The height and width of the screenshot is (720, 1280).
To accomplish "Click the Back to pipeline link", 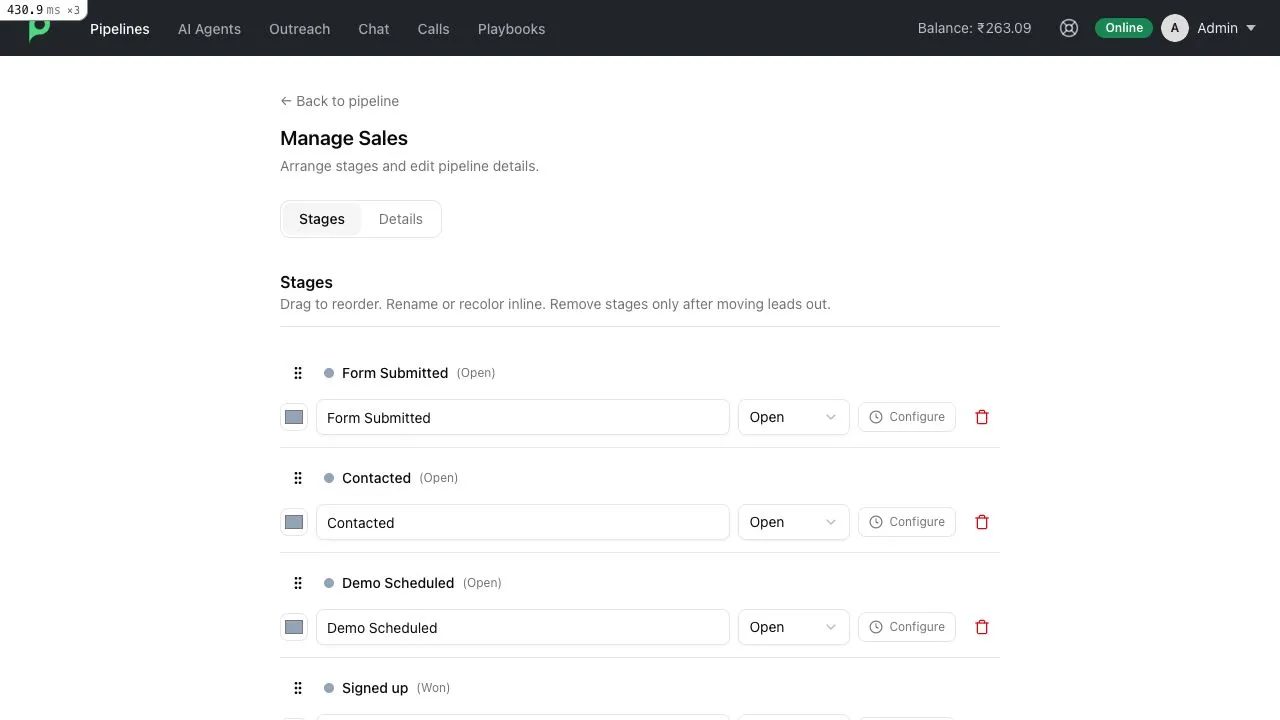I will coord(340,101).
